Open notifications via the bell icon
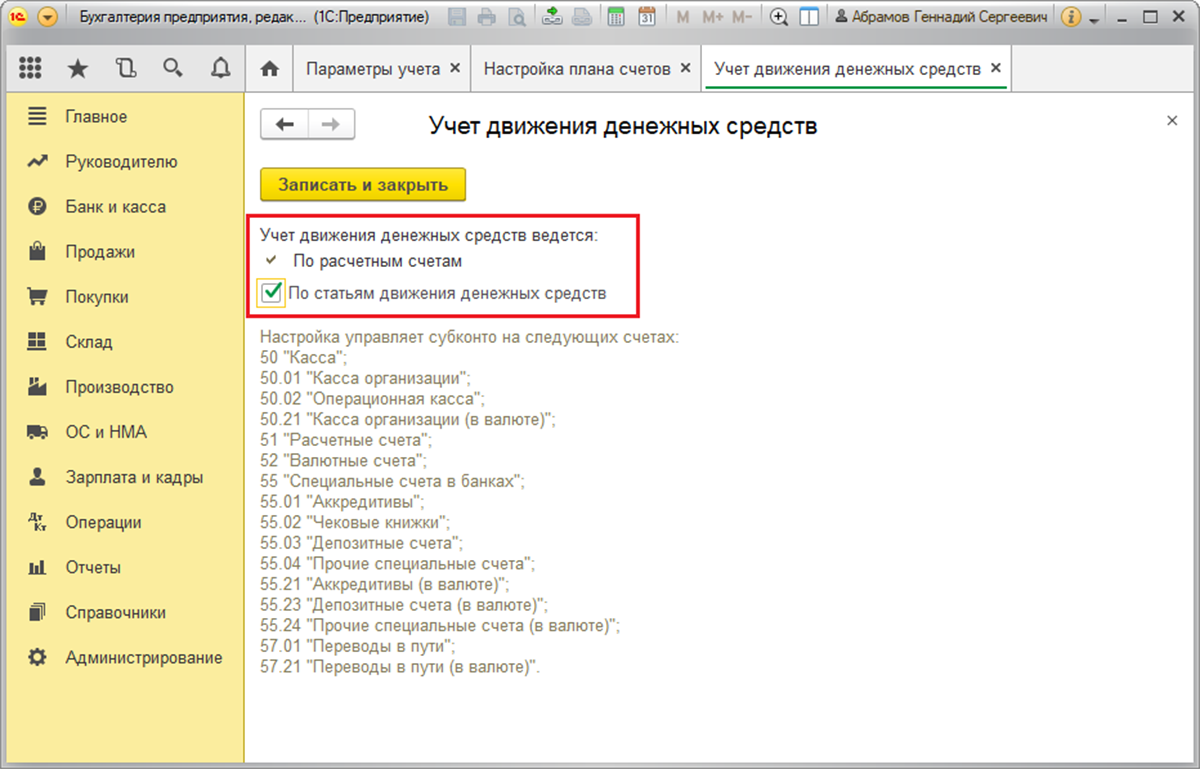This screenshot has height=769, width=1200. tap(219, 68)
